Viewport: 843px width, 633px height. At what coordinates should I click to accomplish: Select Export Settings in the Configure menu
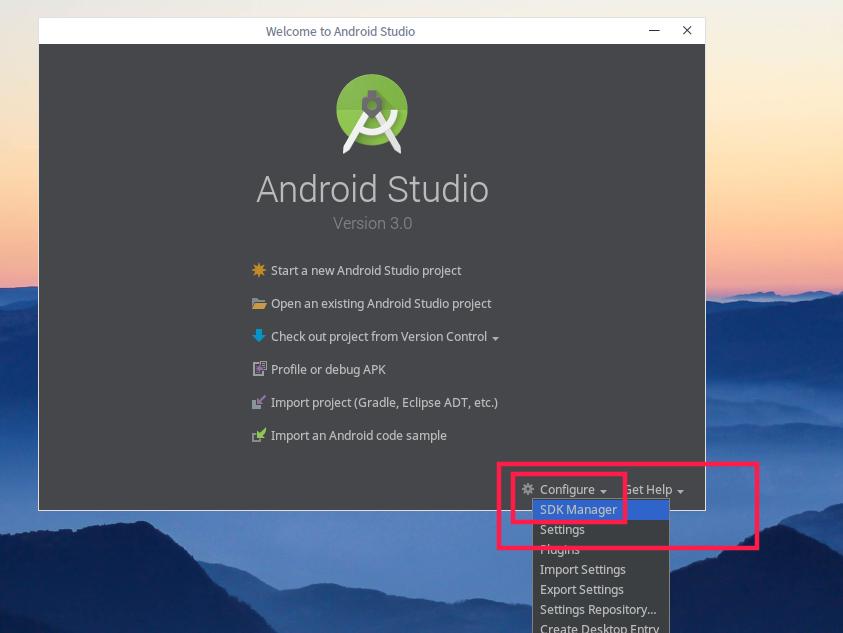[x=601, y=589]
